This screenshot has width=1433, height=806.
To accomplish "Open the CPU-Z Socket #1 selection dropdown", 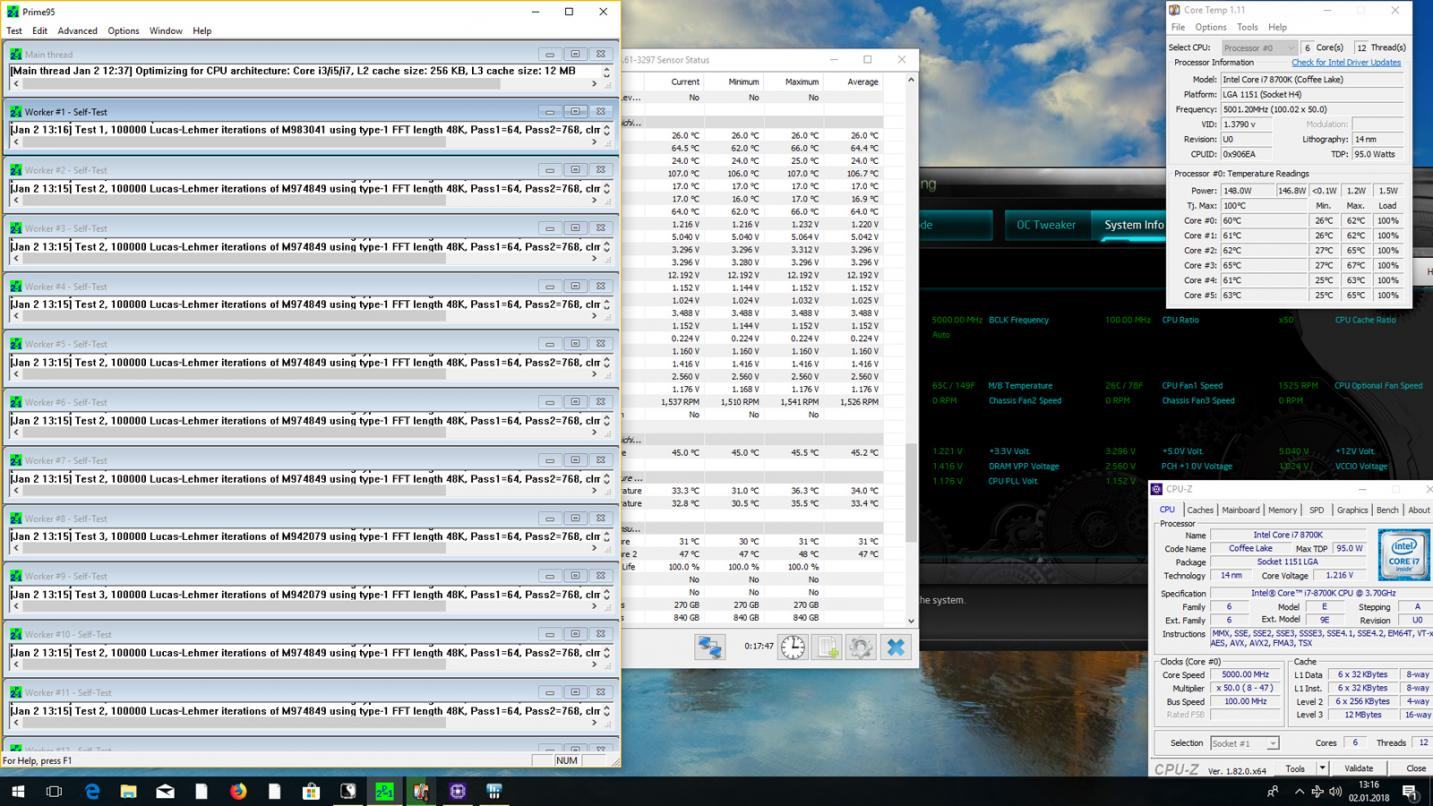I will coord(1244,743).
